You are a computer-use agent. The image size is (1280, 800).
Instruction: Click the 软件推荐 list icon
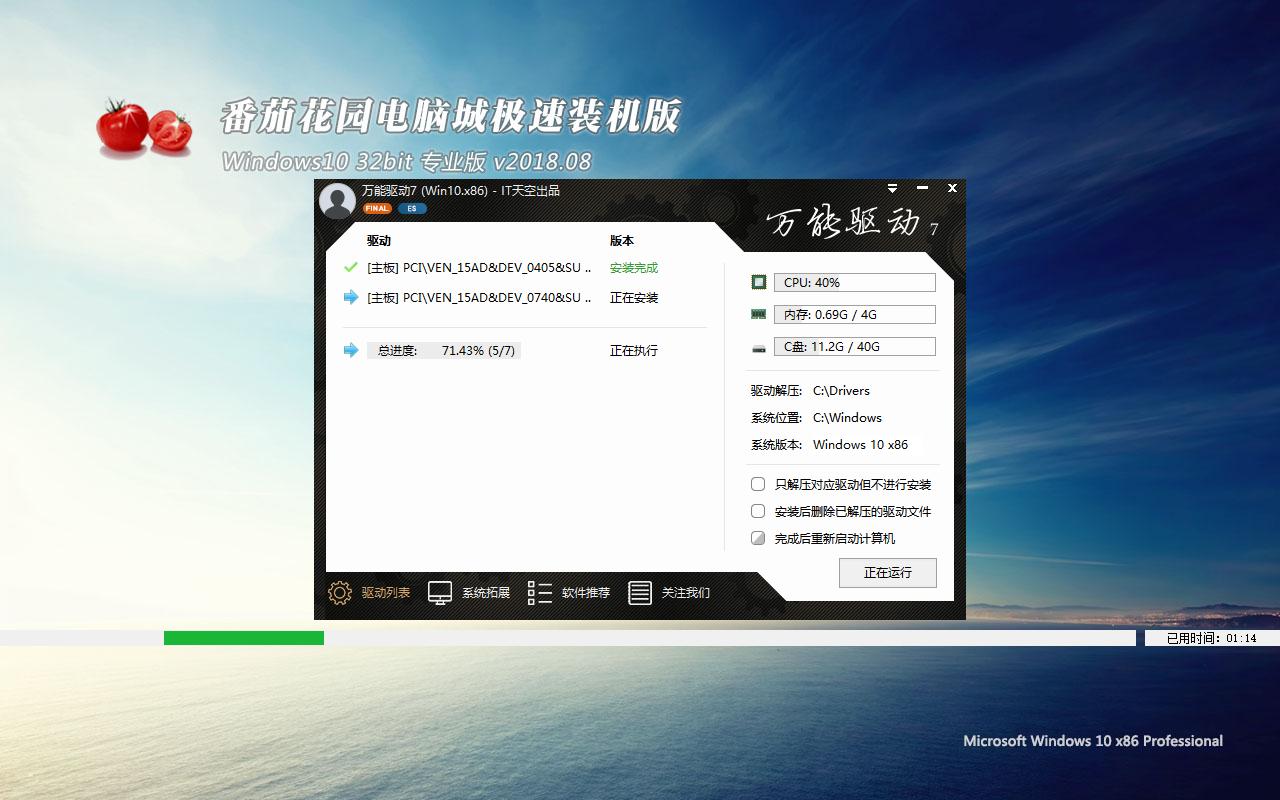(538, 592)
